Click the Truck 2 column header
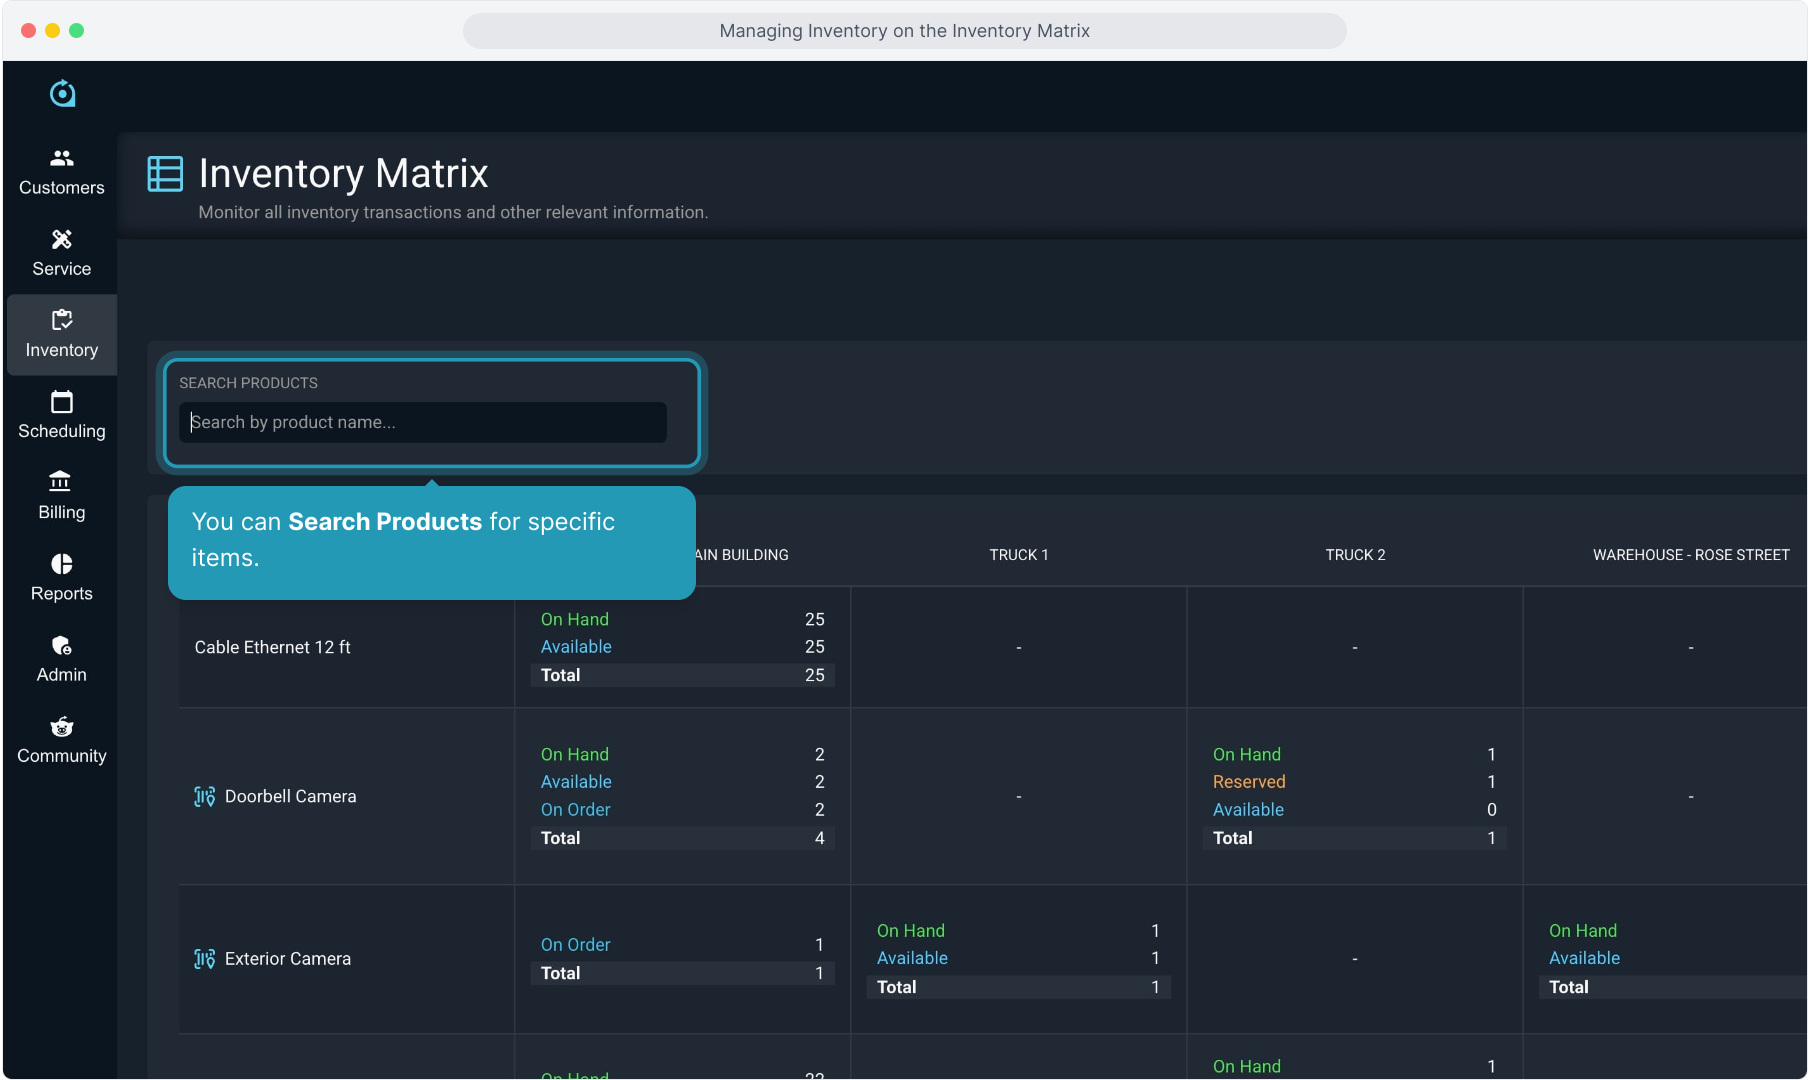This screenshot has width=1810, height=1080. tap(1355, 555)
